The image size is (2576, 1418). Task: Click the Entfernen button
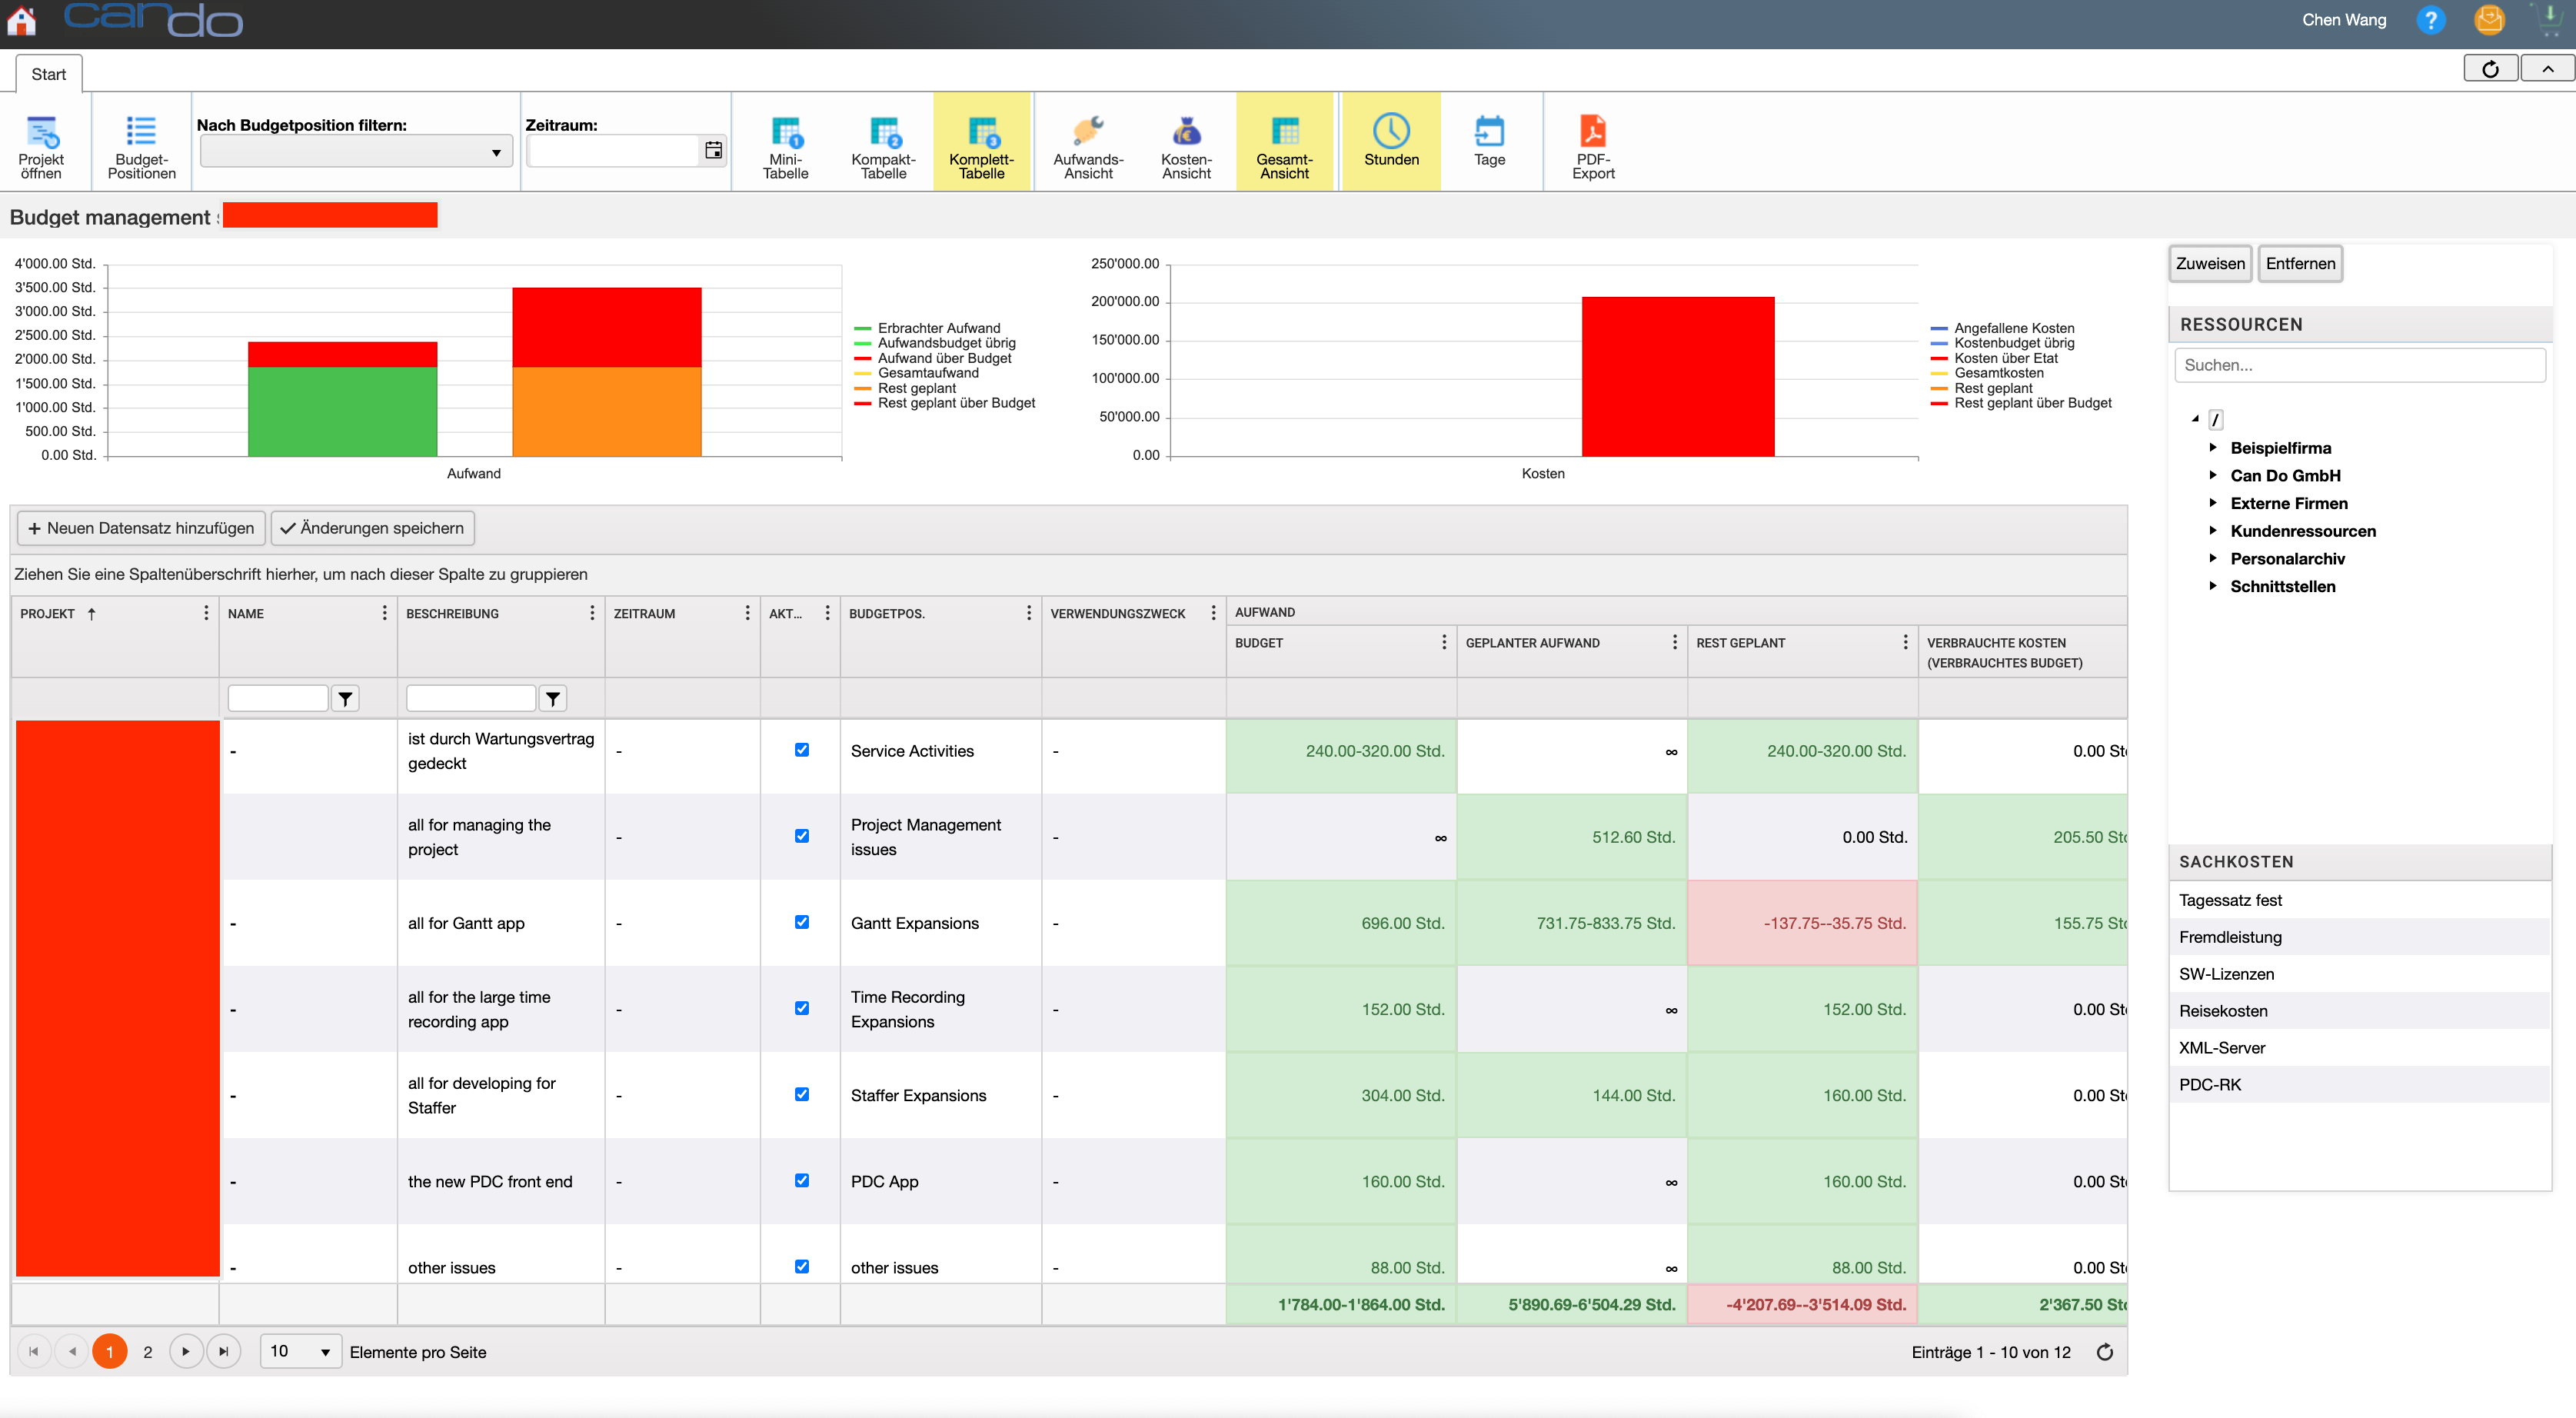[x=2300, y=264]
